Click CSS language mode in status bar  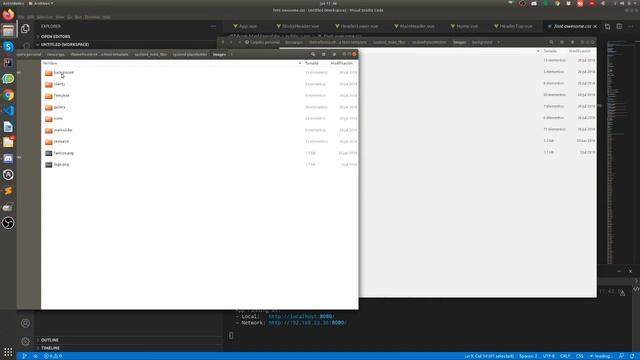[x=580, y=356]
